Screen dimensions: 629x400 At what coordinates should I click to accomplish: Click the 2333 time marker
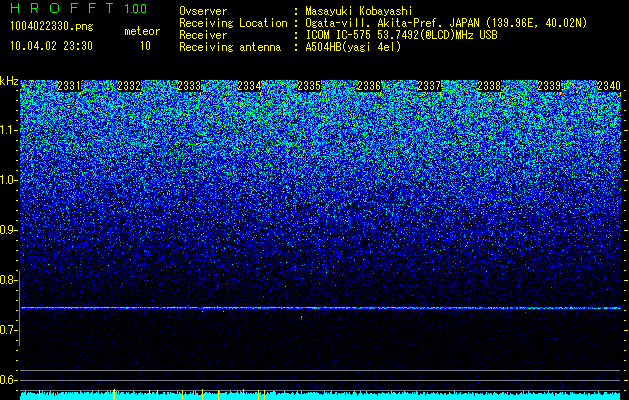point(189,86)
